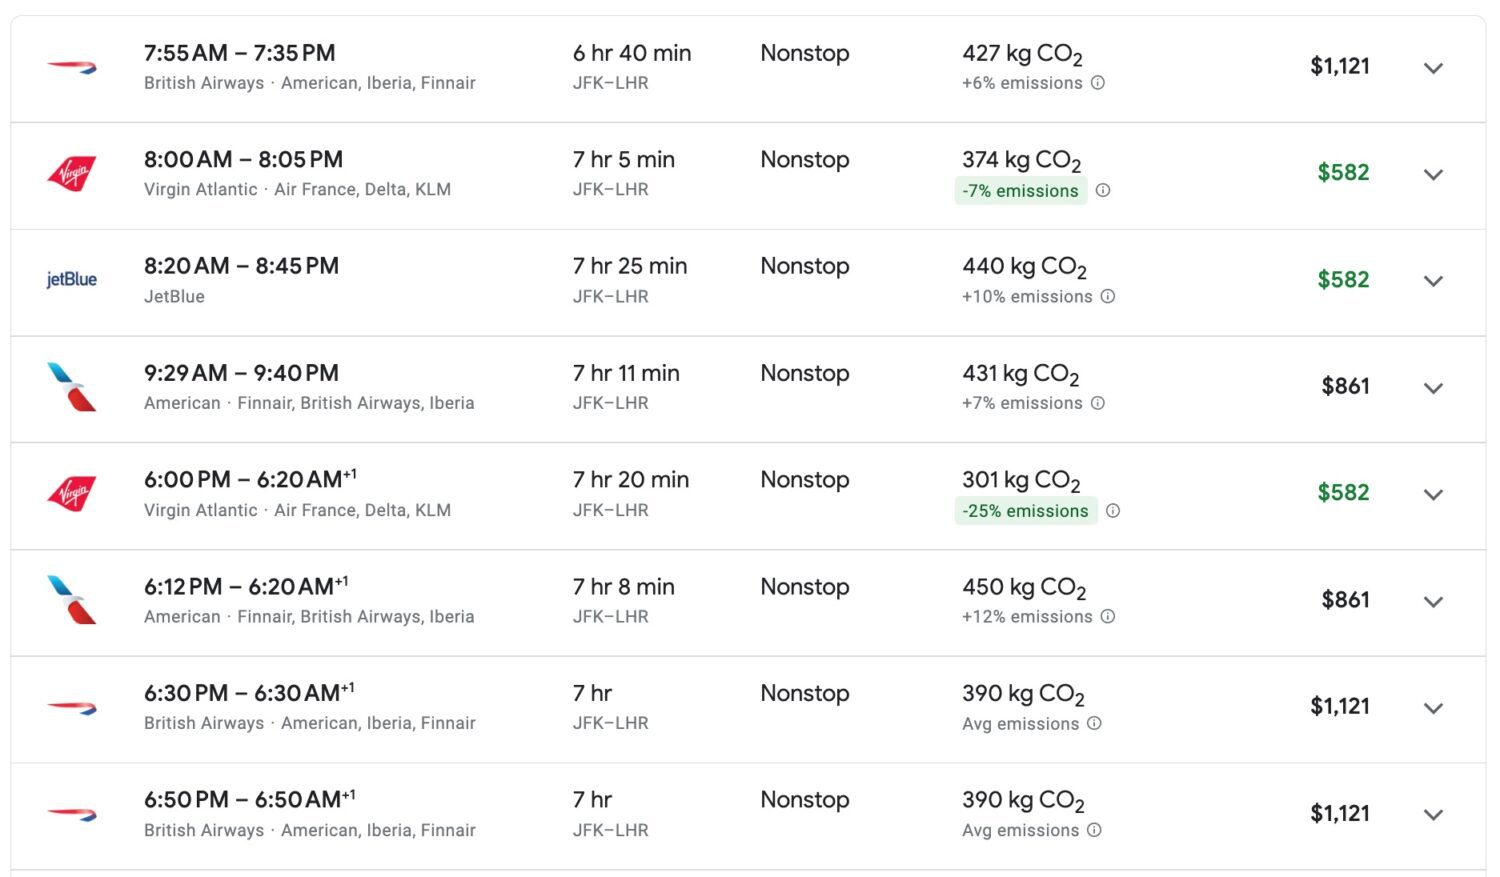Click the -25% emissions green badge

click(1025, 511)
